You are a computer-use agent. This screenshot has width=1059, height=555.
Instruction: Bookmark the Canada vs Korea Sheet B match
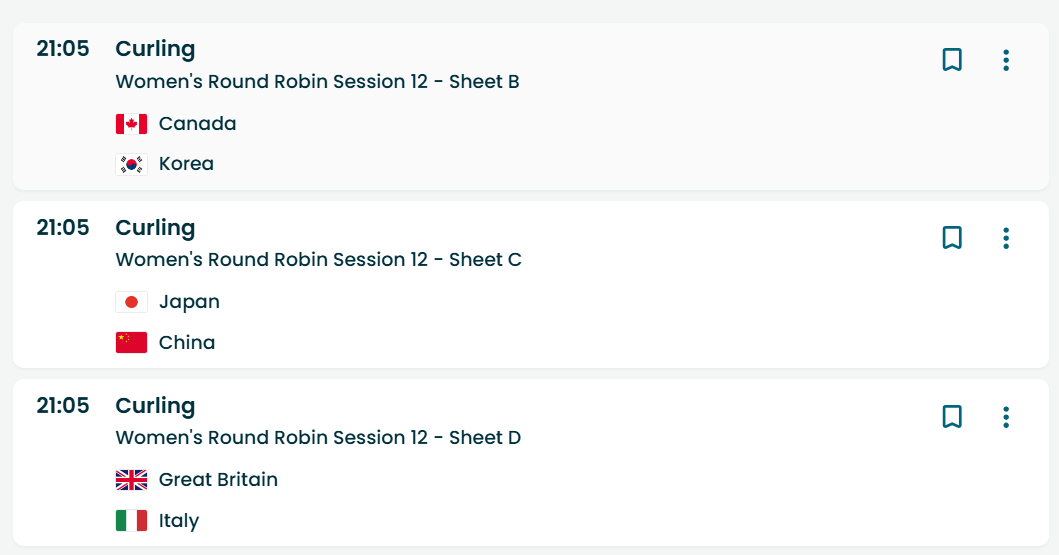(952, 60)
